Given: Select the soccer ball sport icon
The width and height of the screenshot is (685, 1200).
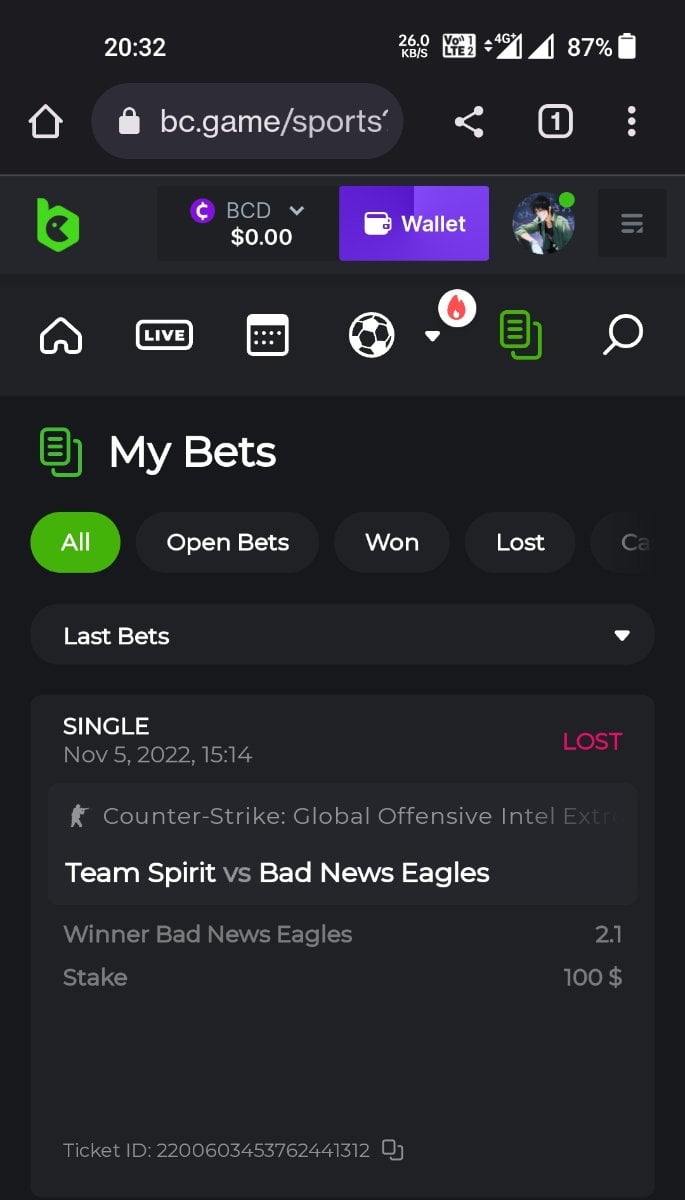Looking at the screenshot, I should pos(371,335).
